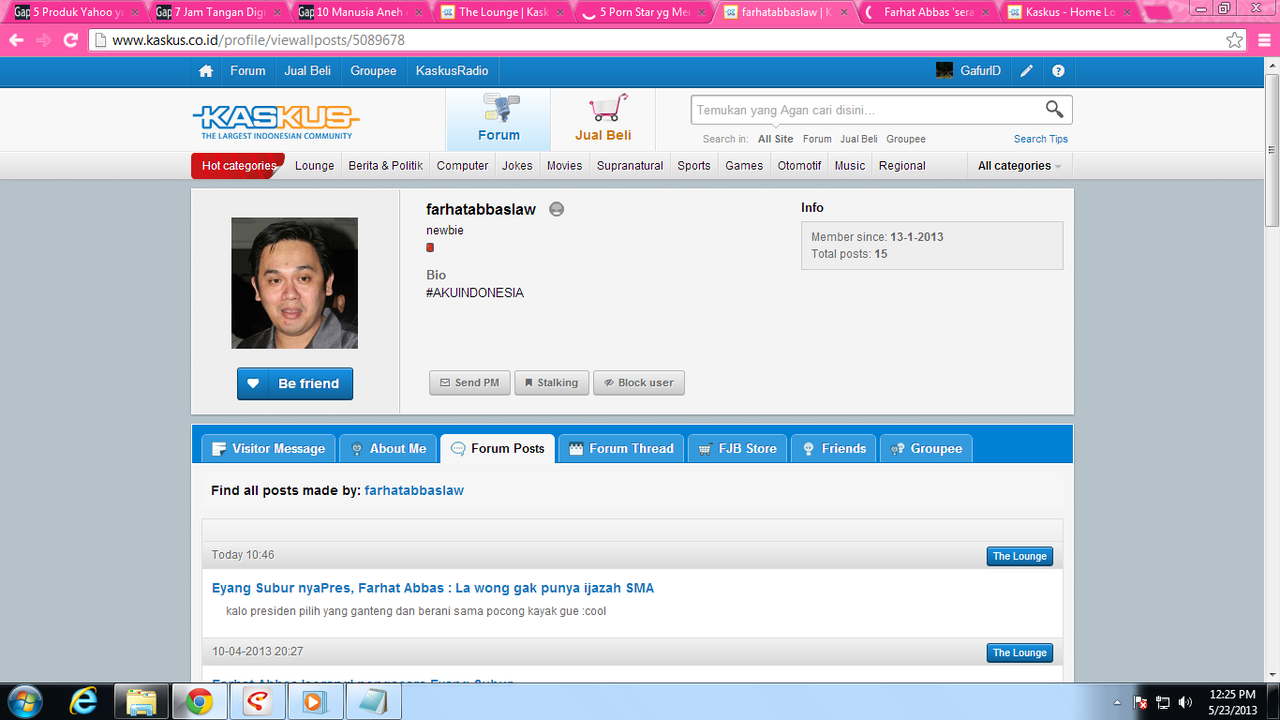Screen dimensions: 1280x720
Task: Click the search magnifier icon
Action: click(x=1054, y=109)
